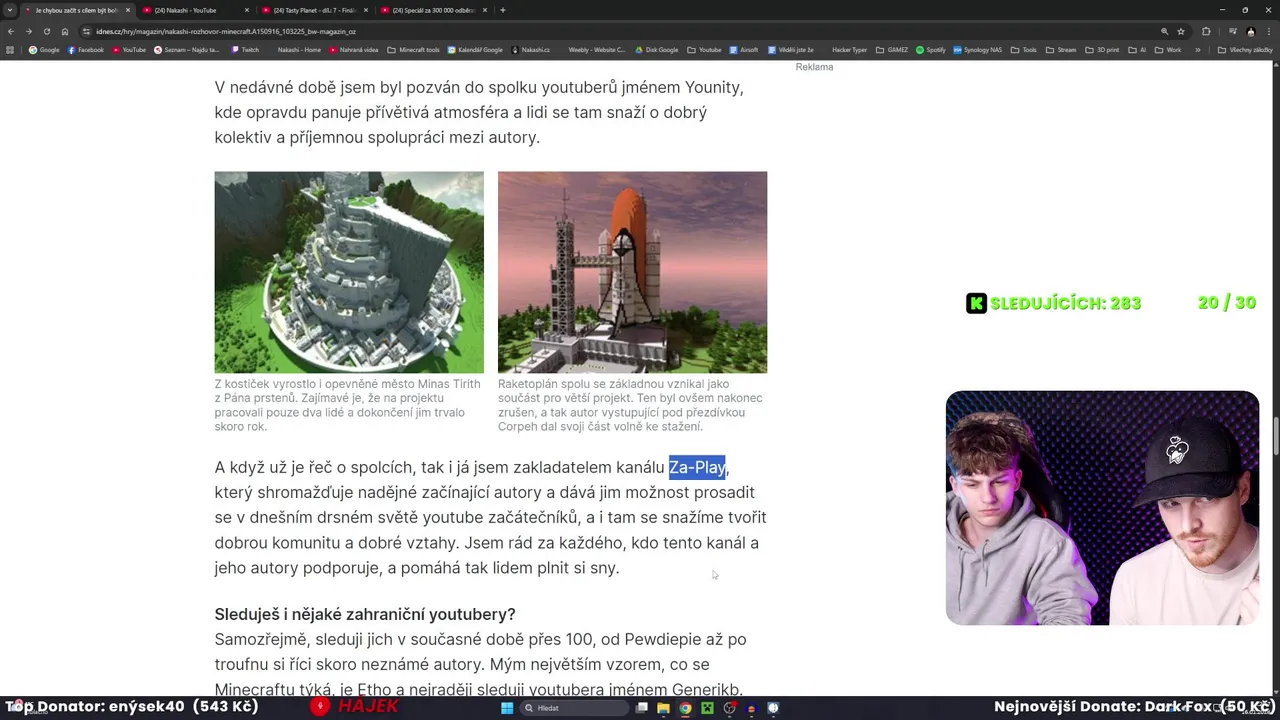Open the Tools bookmark folder
The width and height of the screenshot is (1280, 720).
click(x=1024, y=50)
